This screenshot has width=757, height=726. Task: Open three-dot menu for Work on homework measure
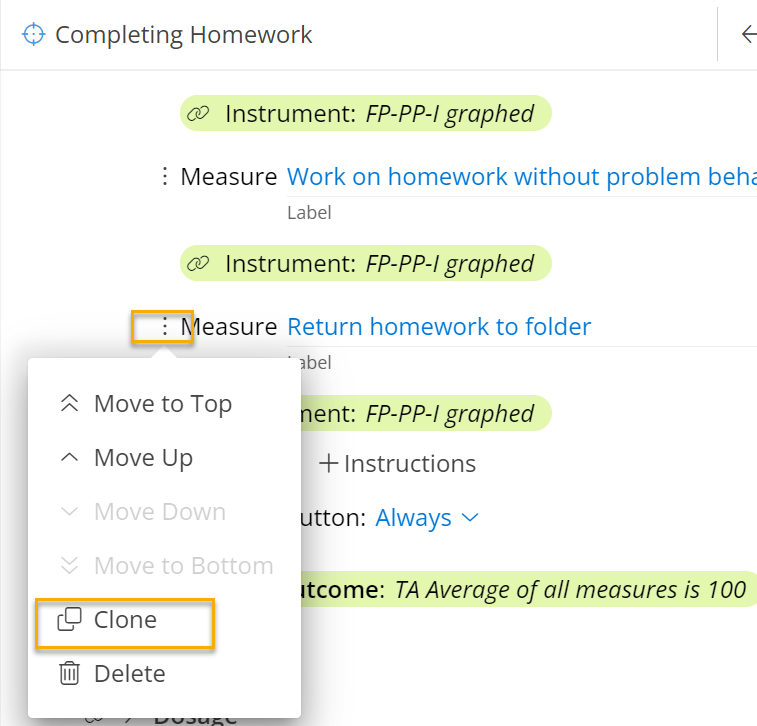click(x=165, y=177)
